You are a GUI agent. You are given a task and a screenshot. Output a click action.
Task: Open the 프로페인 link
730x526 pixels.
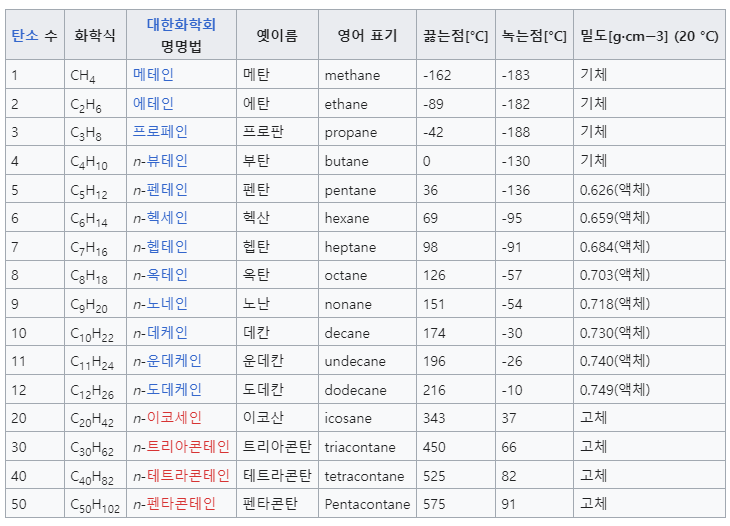pos(160,132)
